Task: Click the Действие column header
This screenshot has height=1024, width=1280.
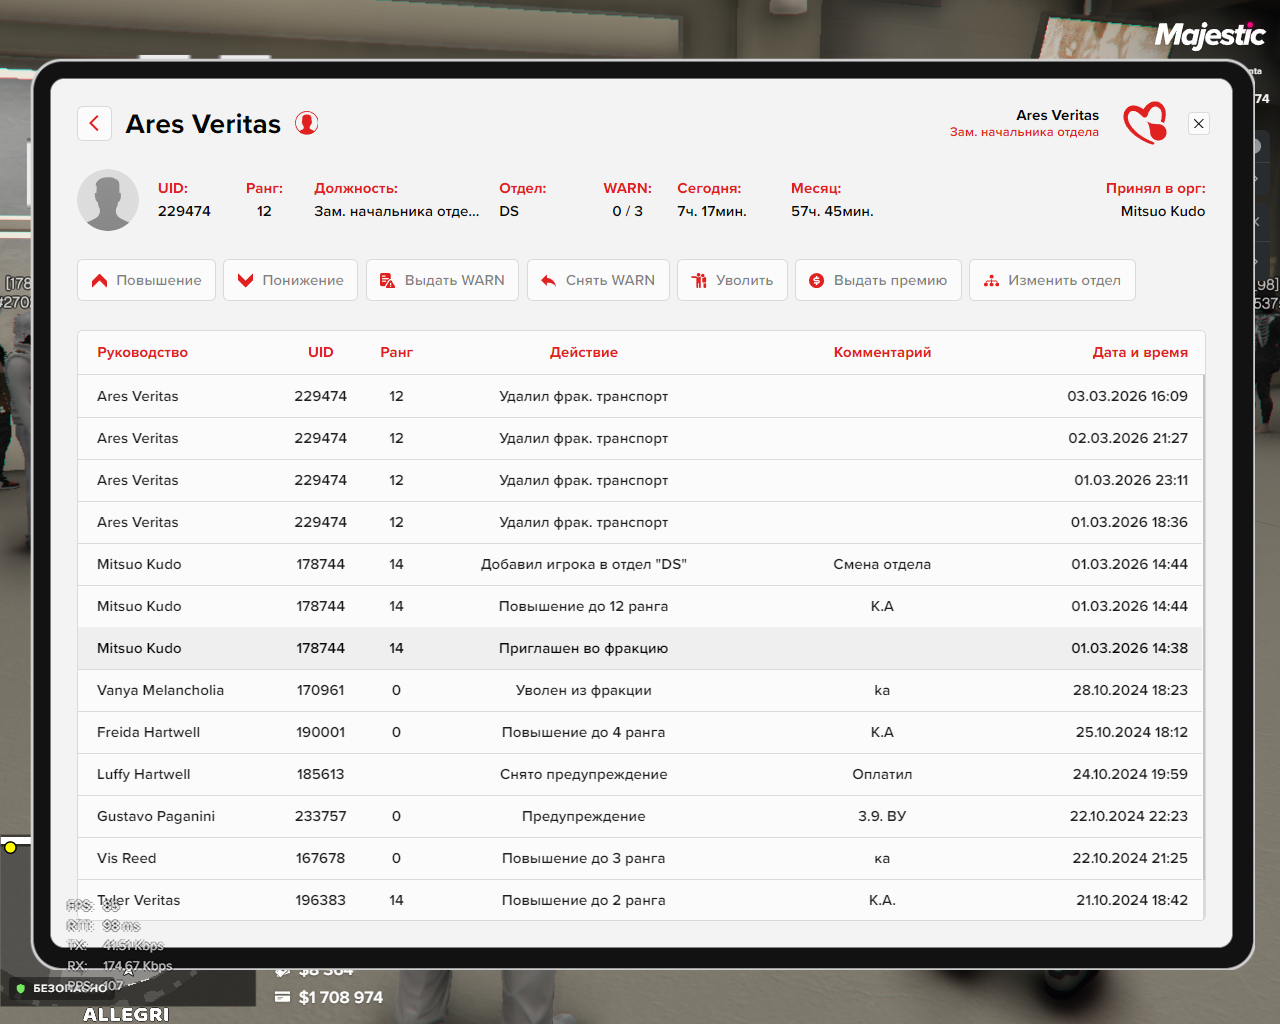Action: click(583, 352)
